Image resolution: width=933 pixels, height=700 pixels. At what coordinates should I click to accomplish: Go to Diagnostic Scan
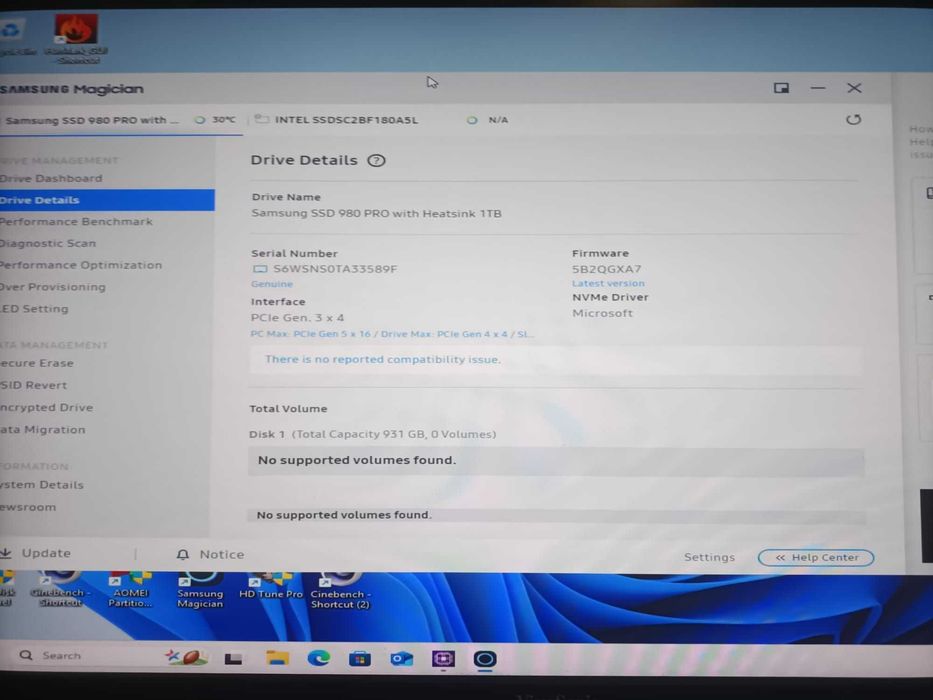click(x=48, y=243)
